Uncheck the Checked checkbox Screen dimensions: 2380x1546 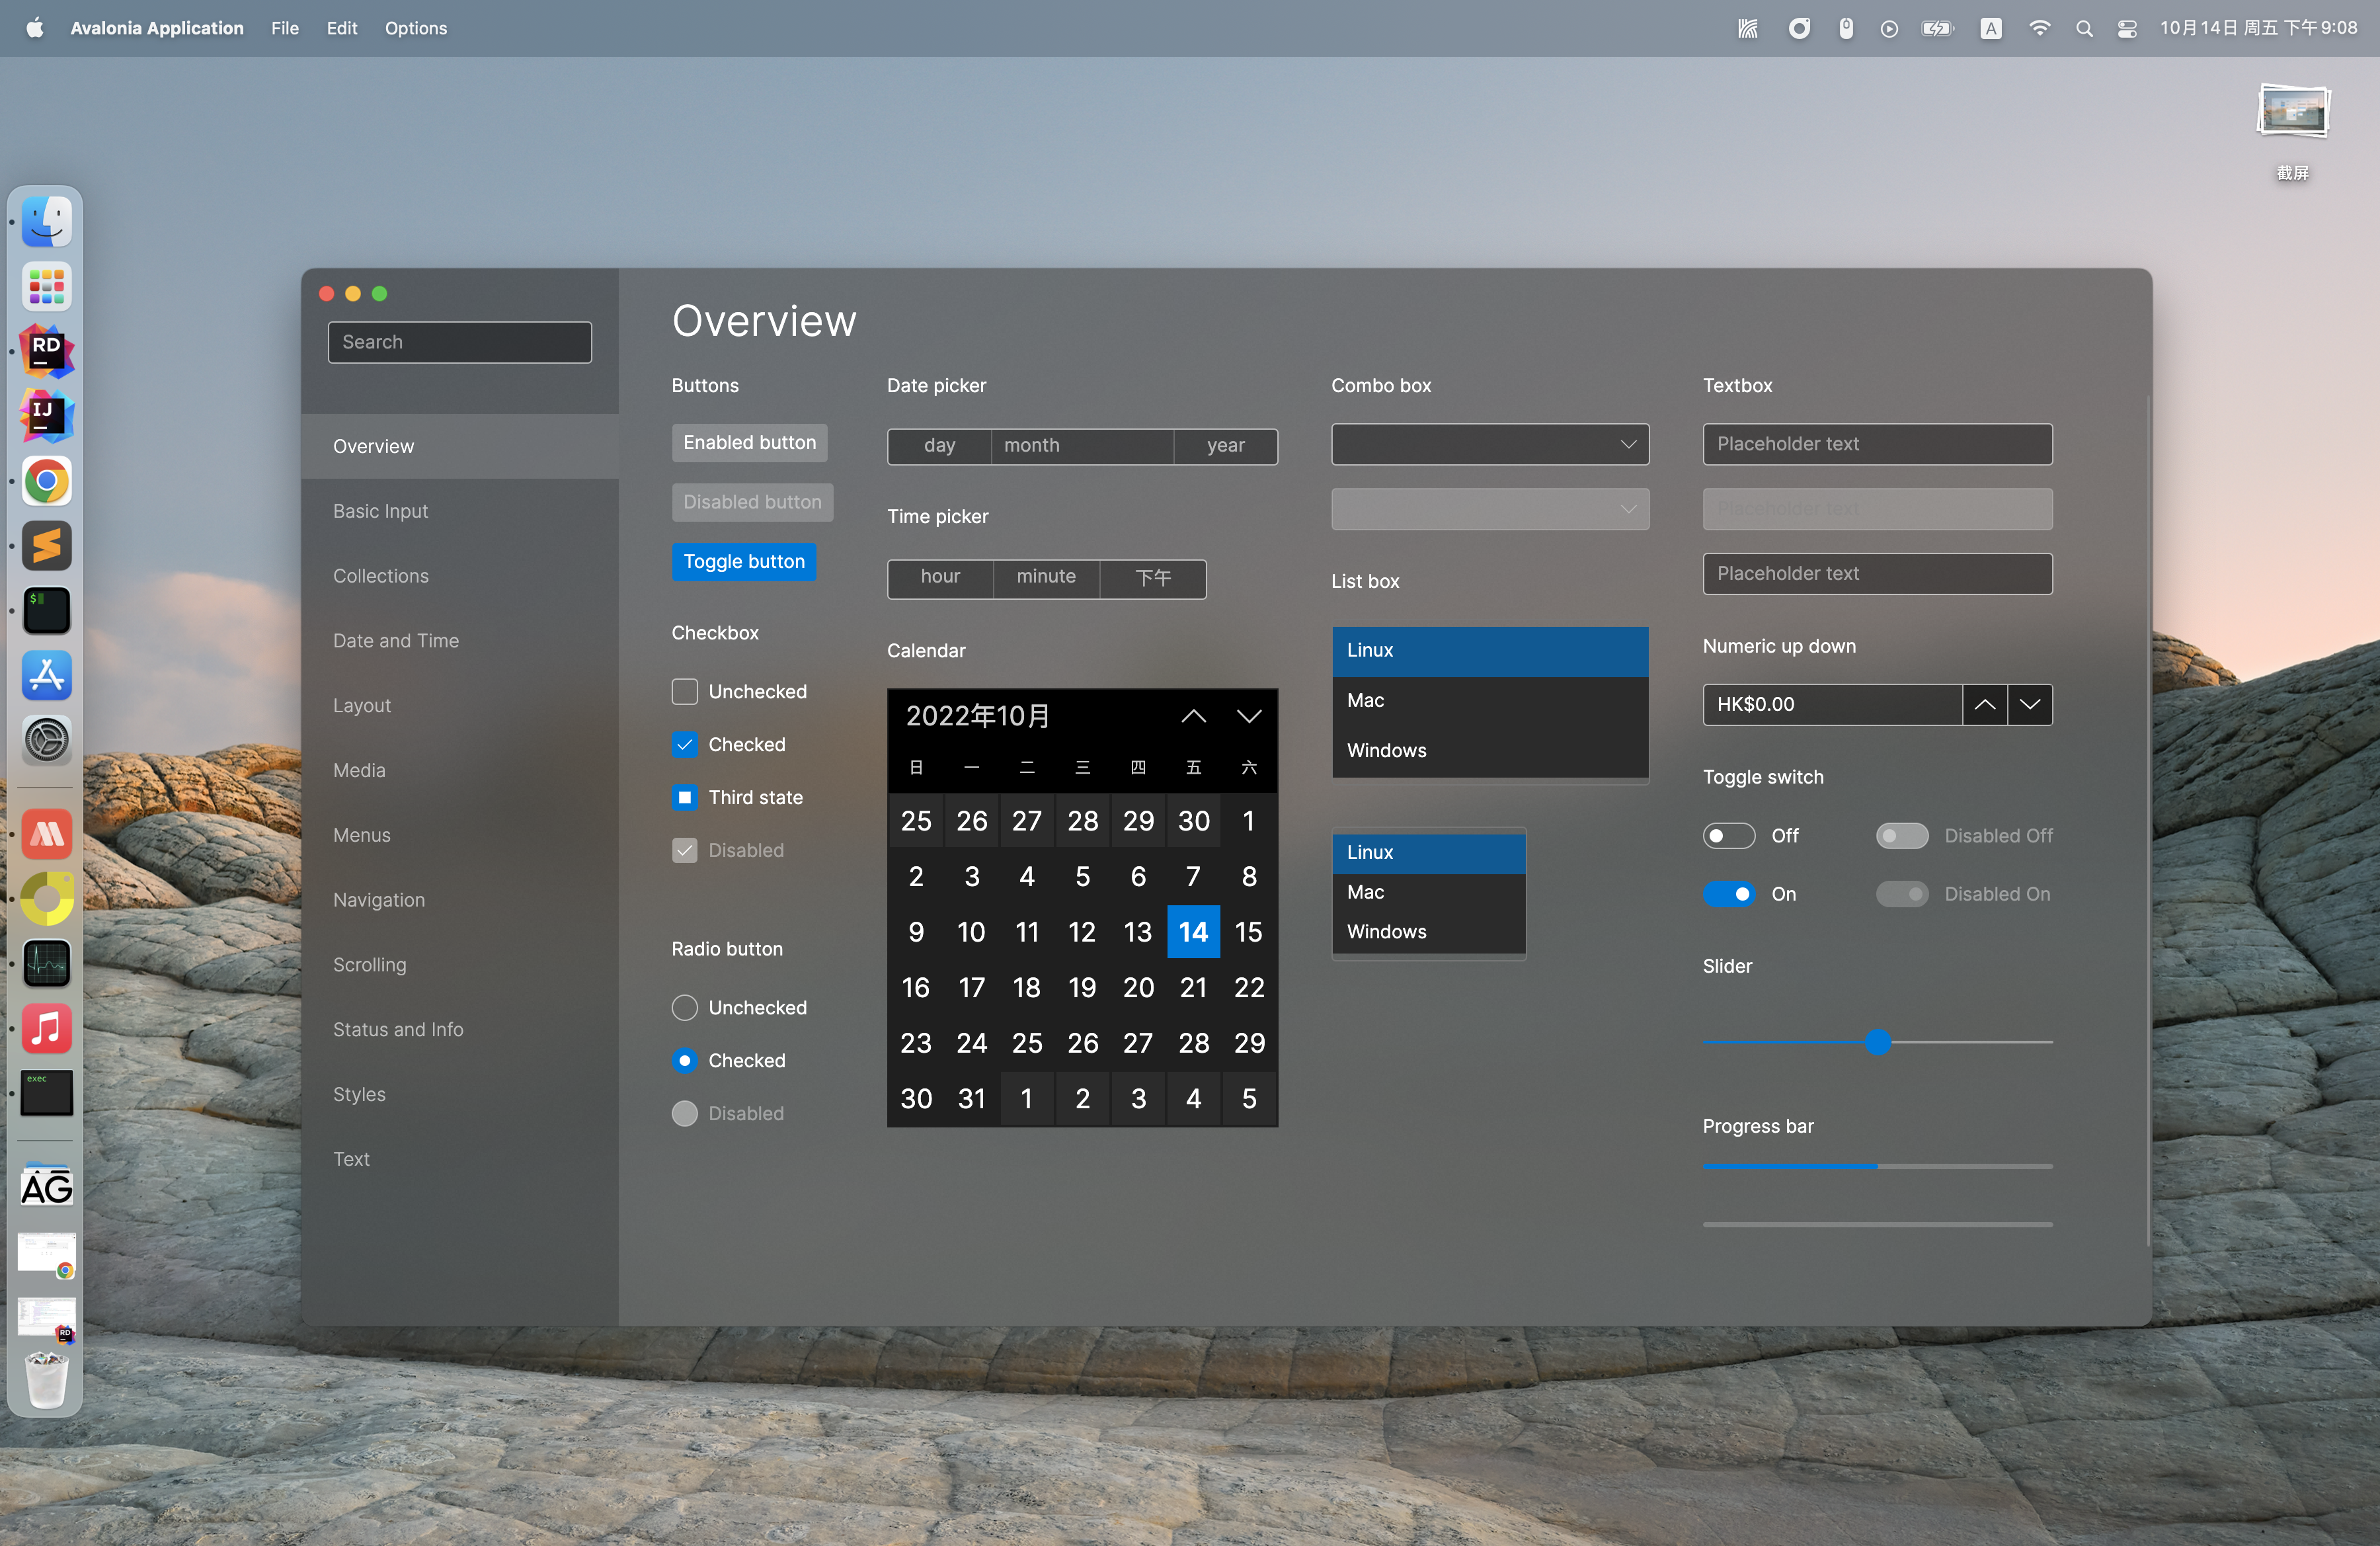pyautogui.click(x=685, y=745)
